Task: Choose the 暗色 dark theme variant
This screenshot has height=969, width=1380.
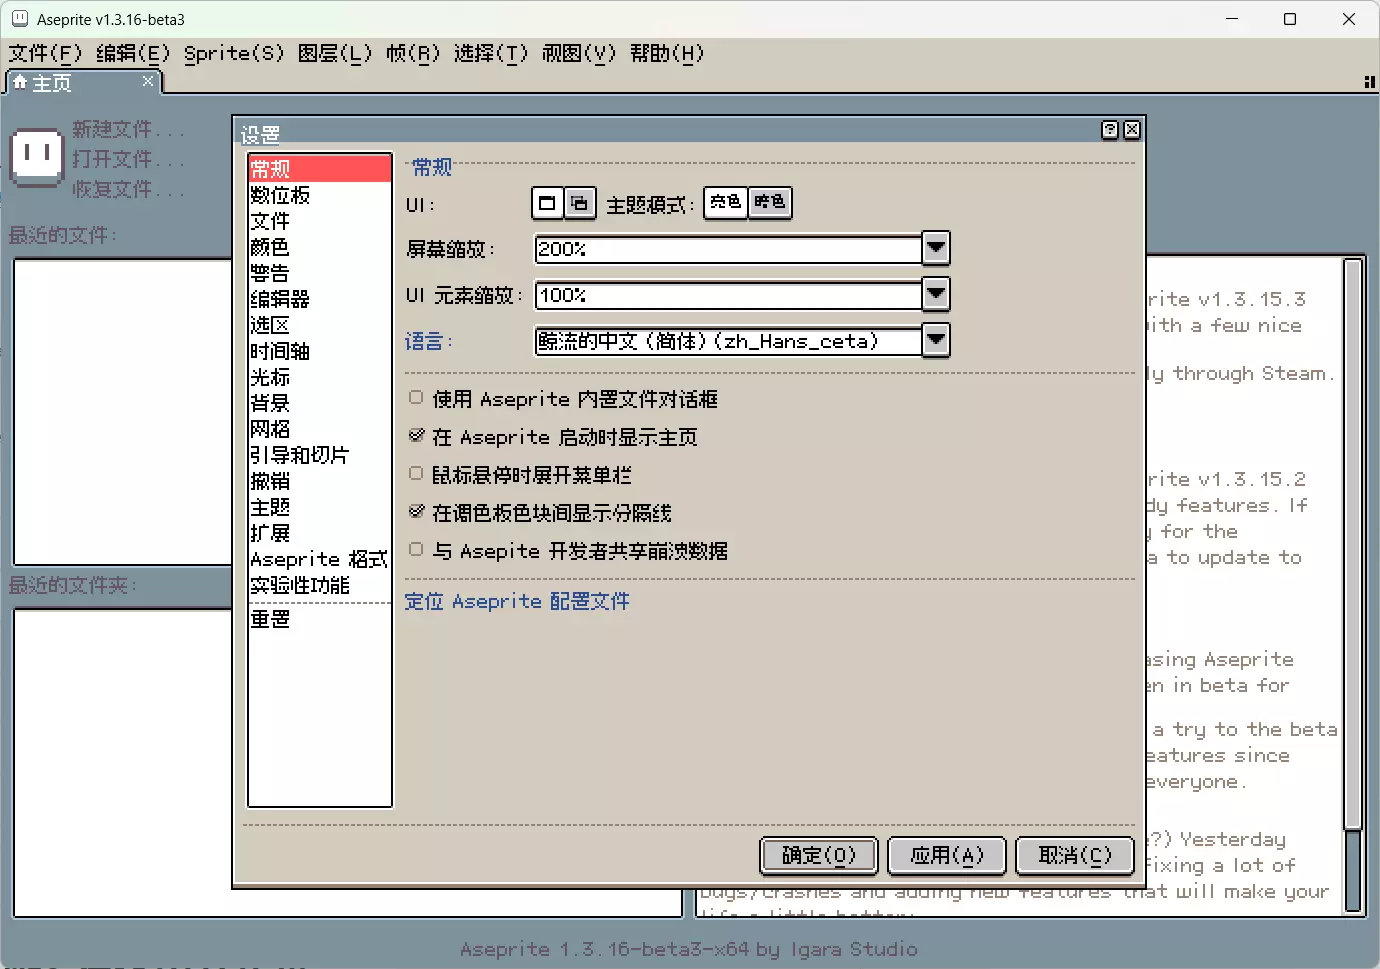Action: pyautogui.click(x=770, y=202)
